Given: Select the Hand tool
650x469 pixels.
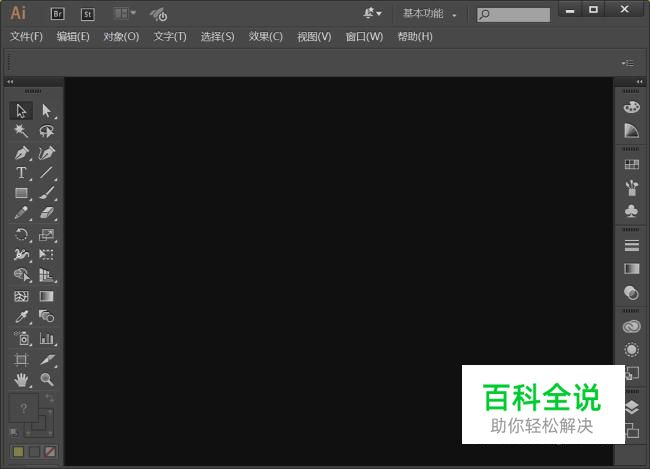Looking at the screenshot, I should point(21,379).
